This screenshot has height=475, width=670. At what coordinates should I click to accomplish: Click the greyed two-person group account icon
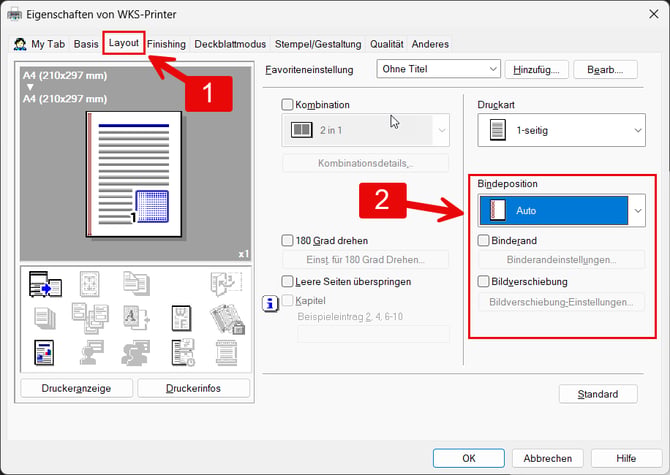[x=136, y=353]
